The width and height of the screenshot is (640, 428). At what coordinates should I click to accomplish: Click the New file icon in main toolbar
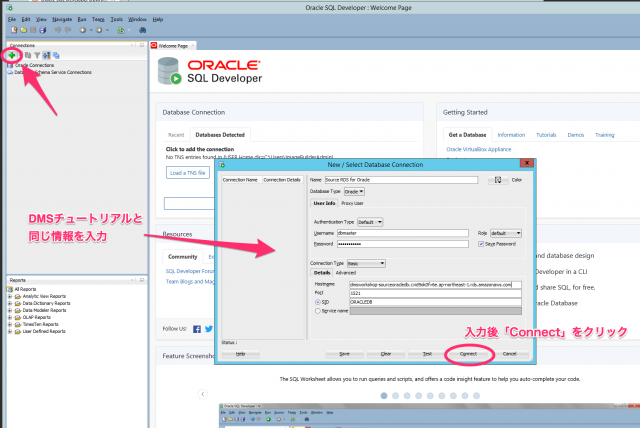[x=14, y=30]
